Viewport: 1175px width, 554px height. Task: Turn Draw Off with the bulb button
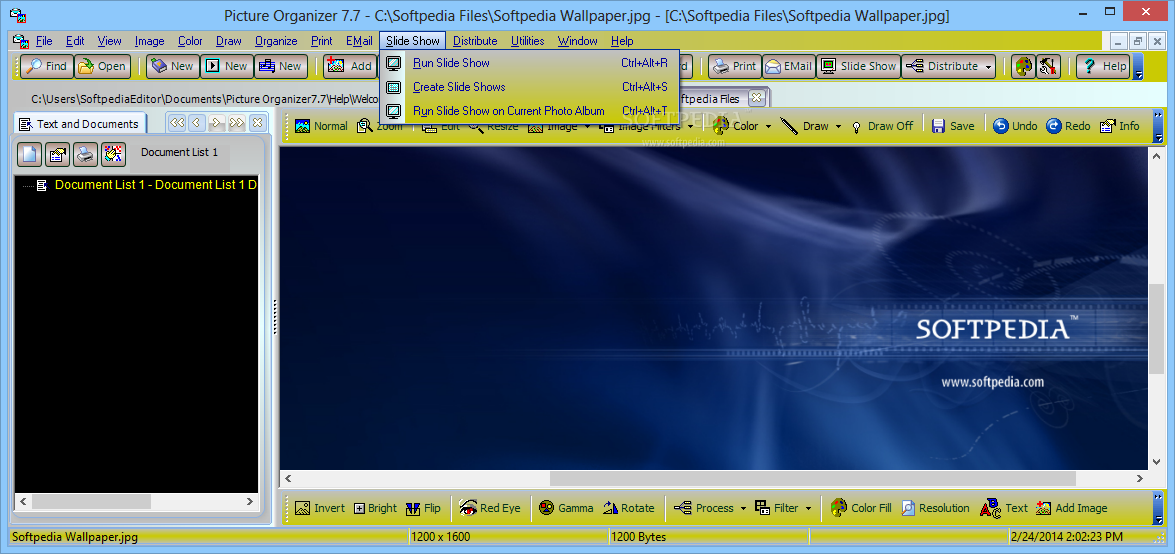tap(883, 126)
